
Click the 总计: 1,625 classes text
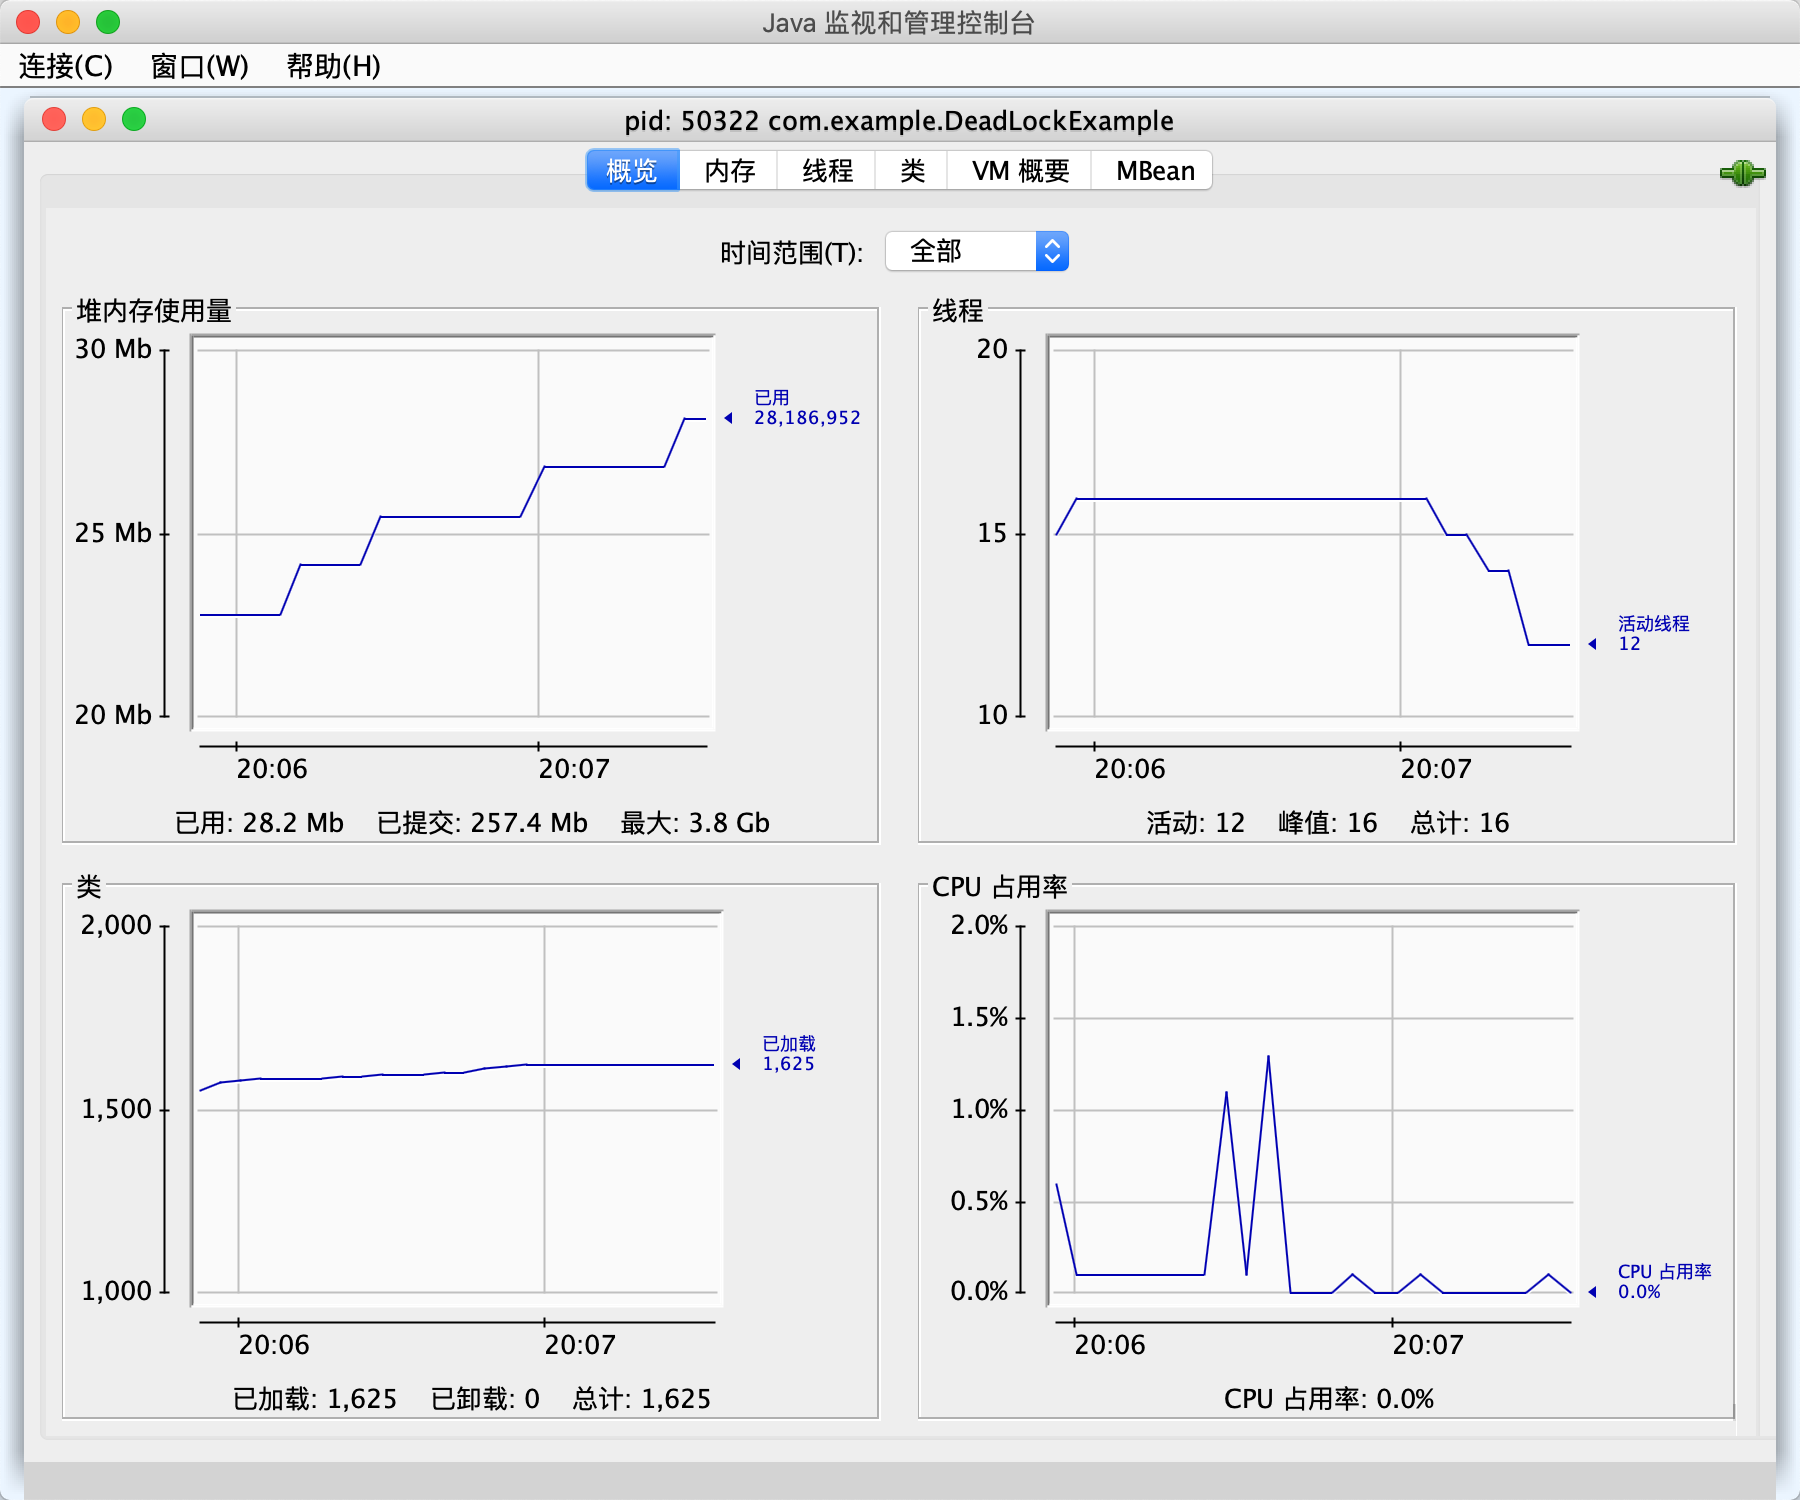[642, 1399]
